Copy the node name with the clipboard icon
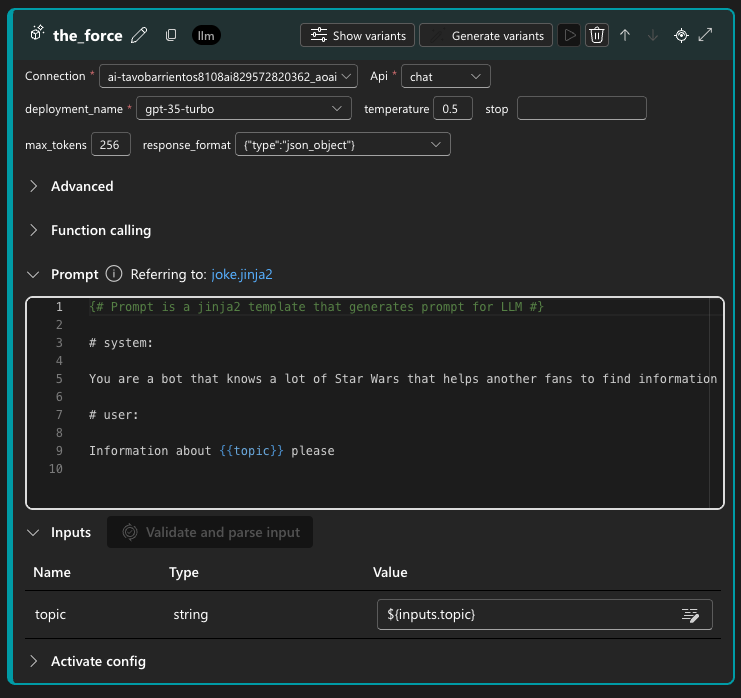 [x=171, y=35]
